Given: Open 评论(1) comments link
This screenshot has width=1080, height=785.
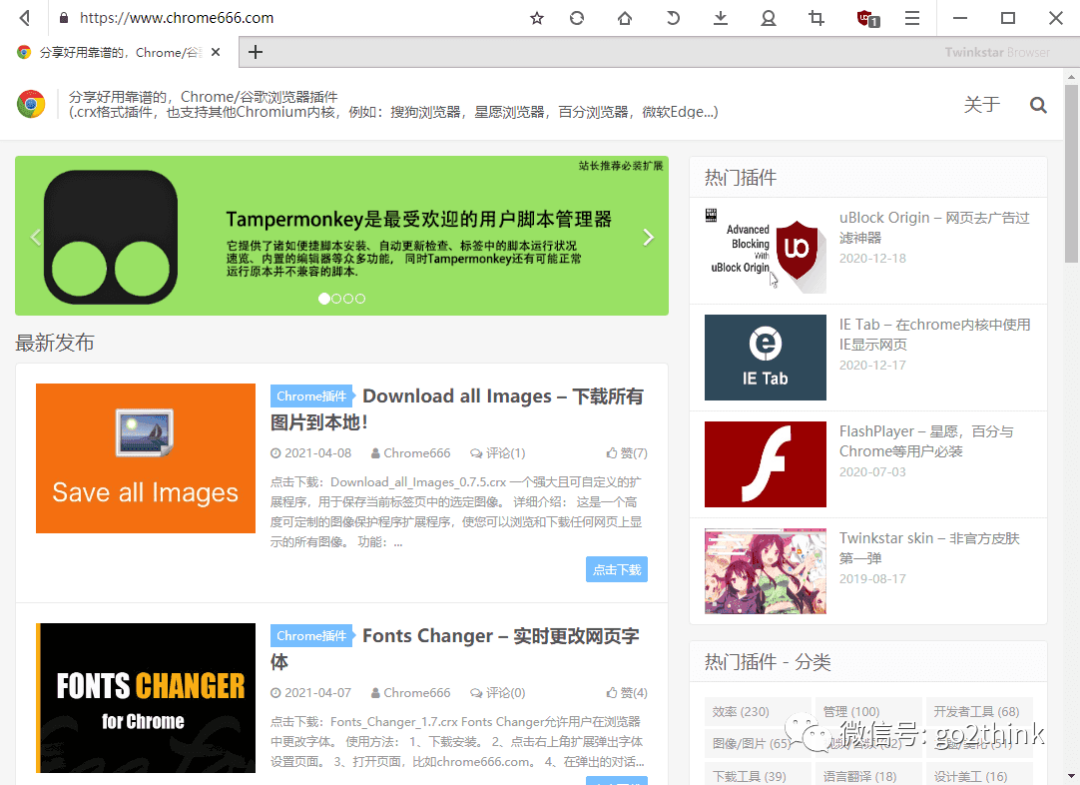Looking at the screenshot, I should point(498,453).
